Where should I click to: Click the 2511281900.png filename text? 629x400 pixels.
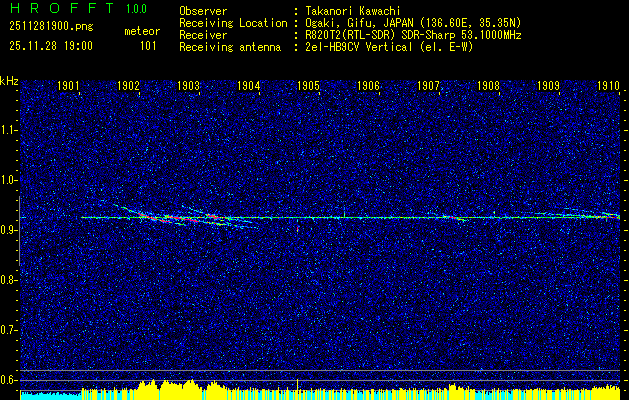pyautogui.click(x=51, y=27)
